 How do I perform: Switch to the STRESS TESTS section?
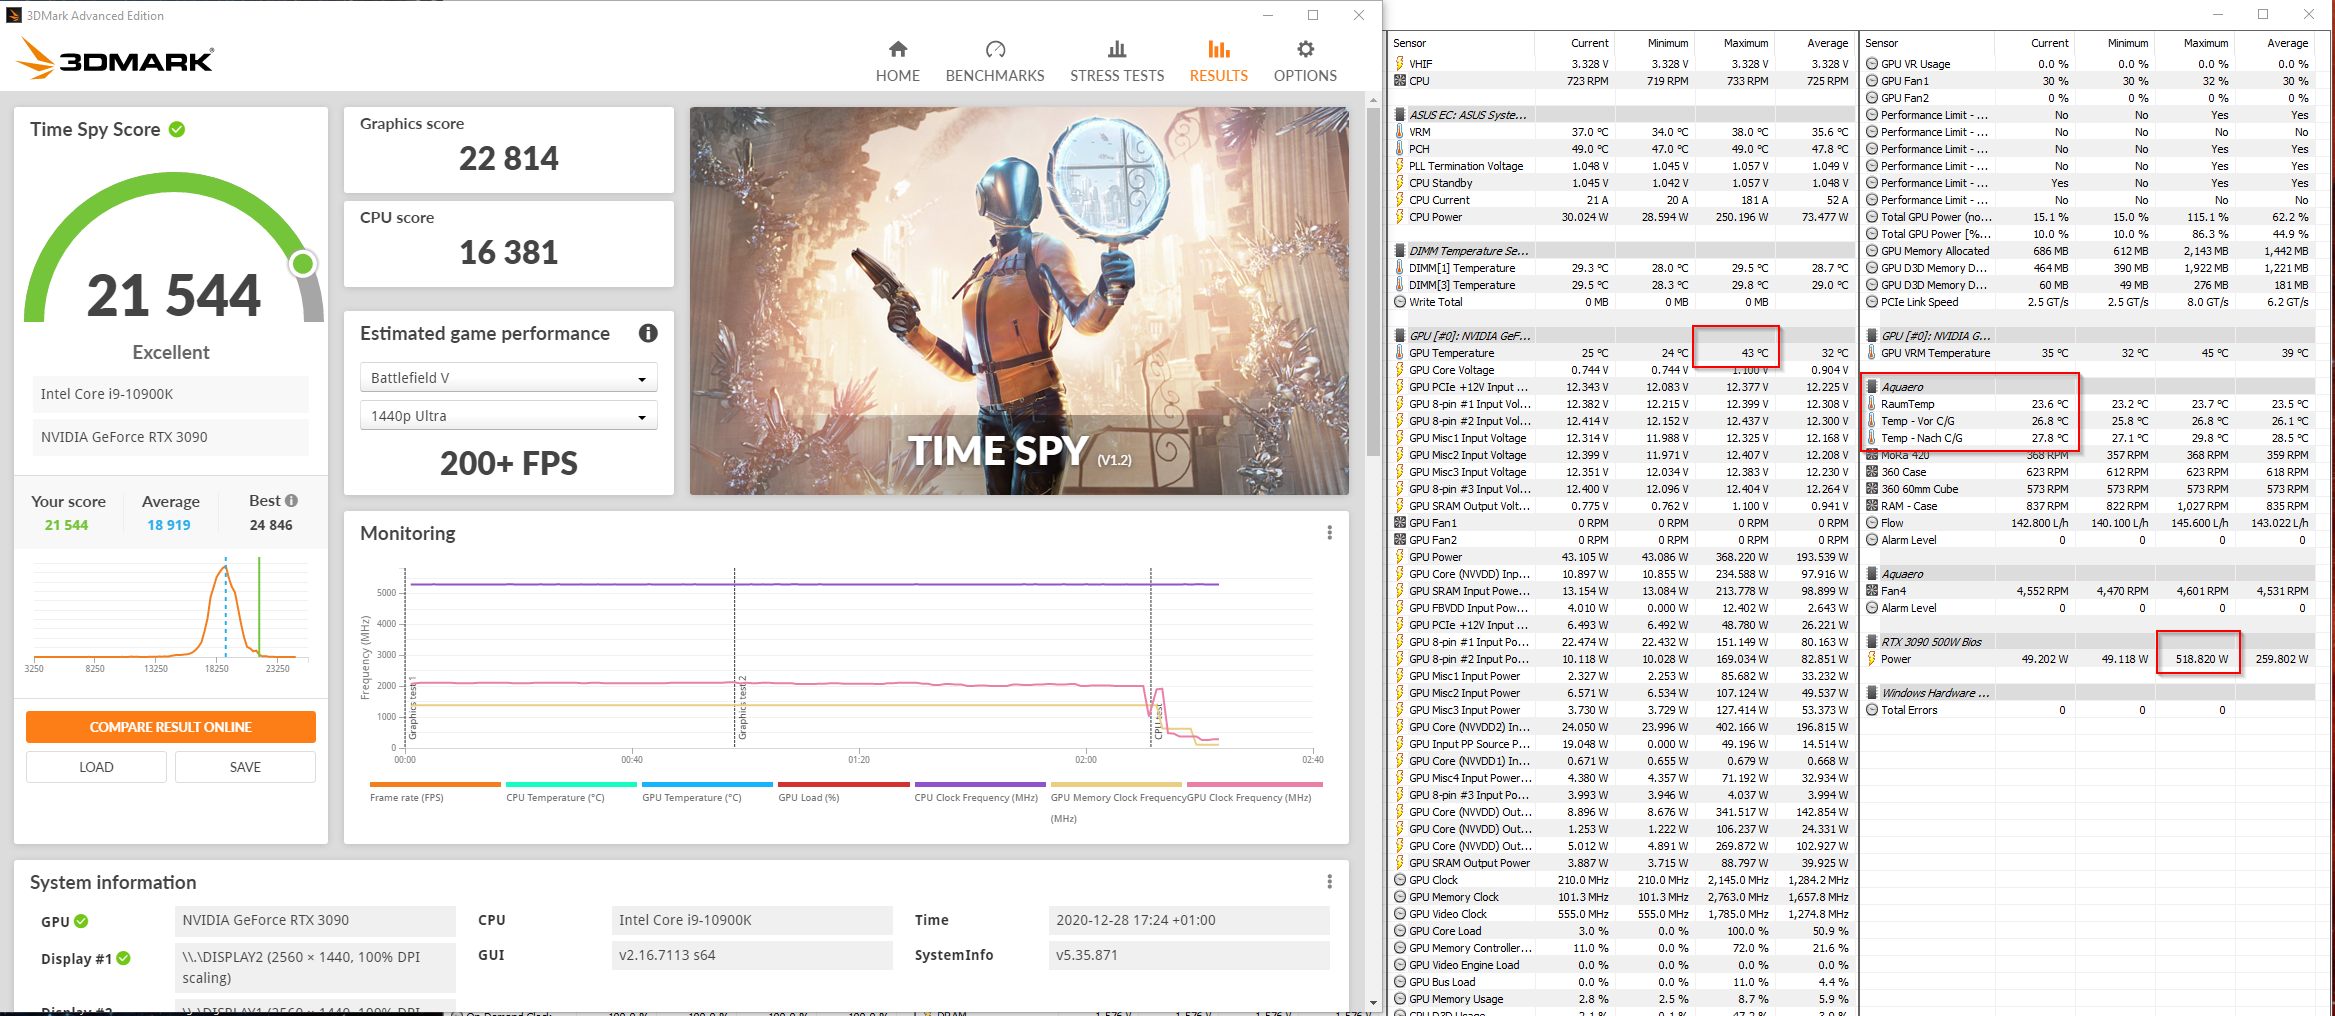coord(1117,62)
